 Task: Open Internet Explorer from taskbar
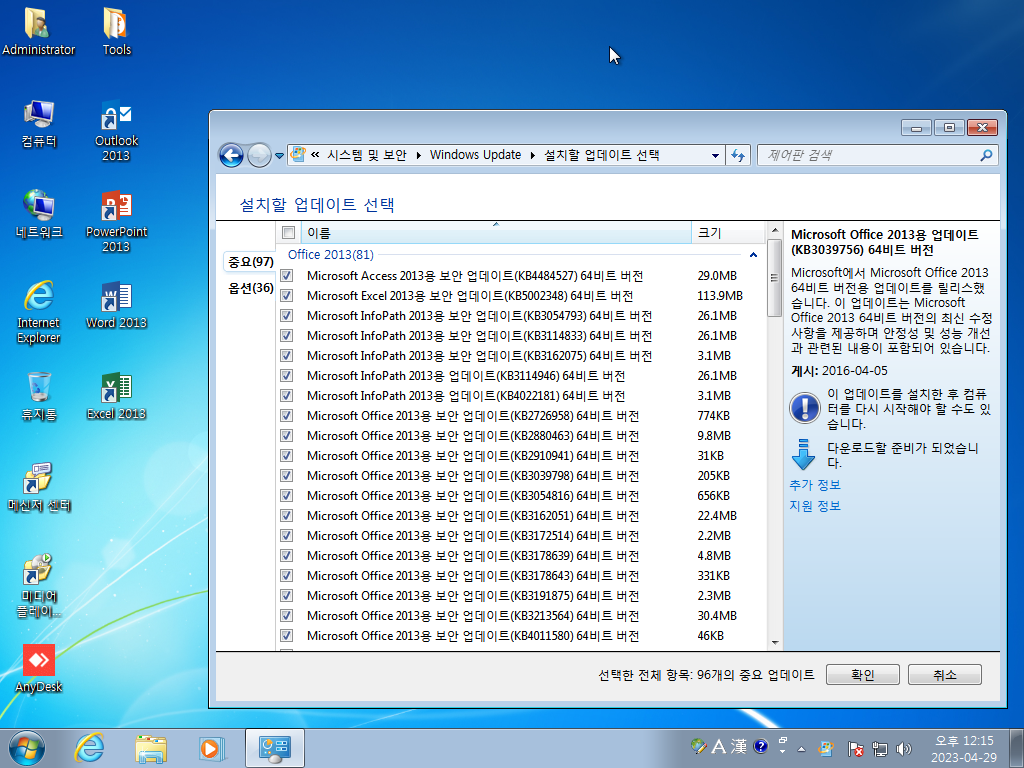pyautogui.click(x=89, y=748)
